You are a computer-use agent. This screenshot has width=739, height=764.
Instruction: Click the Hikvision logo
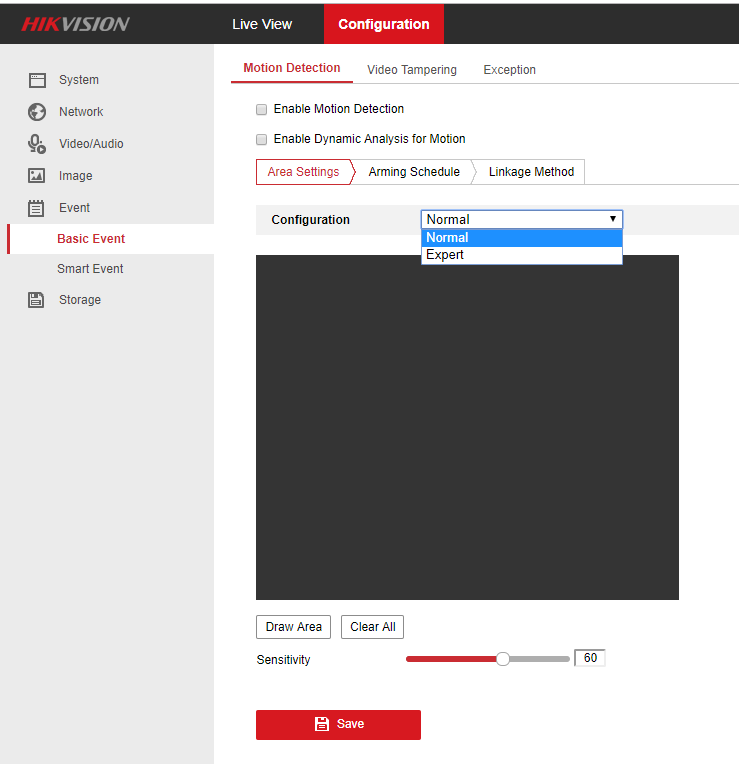pyautogui.click(x=76, y=24)
